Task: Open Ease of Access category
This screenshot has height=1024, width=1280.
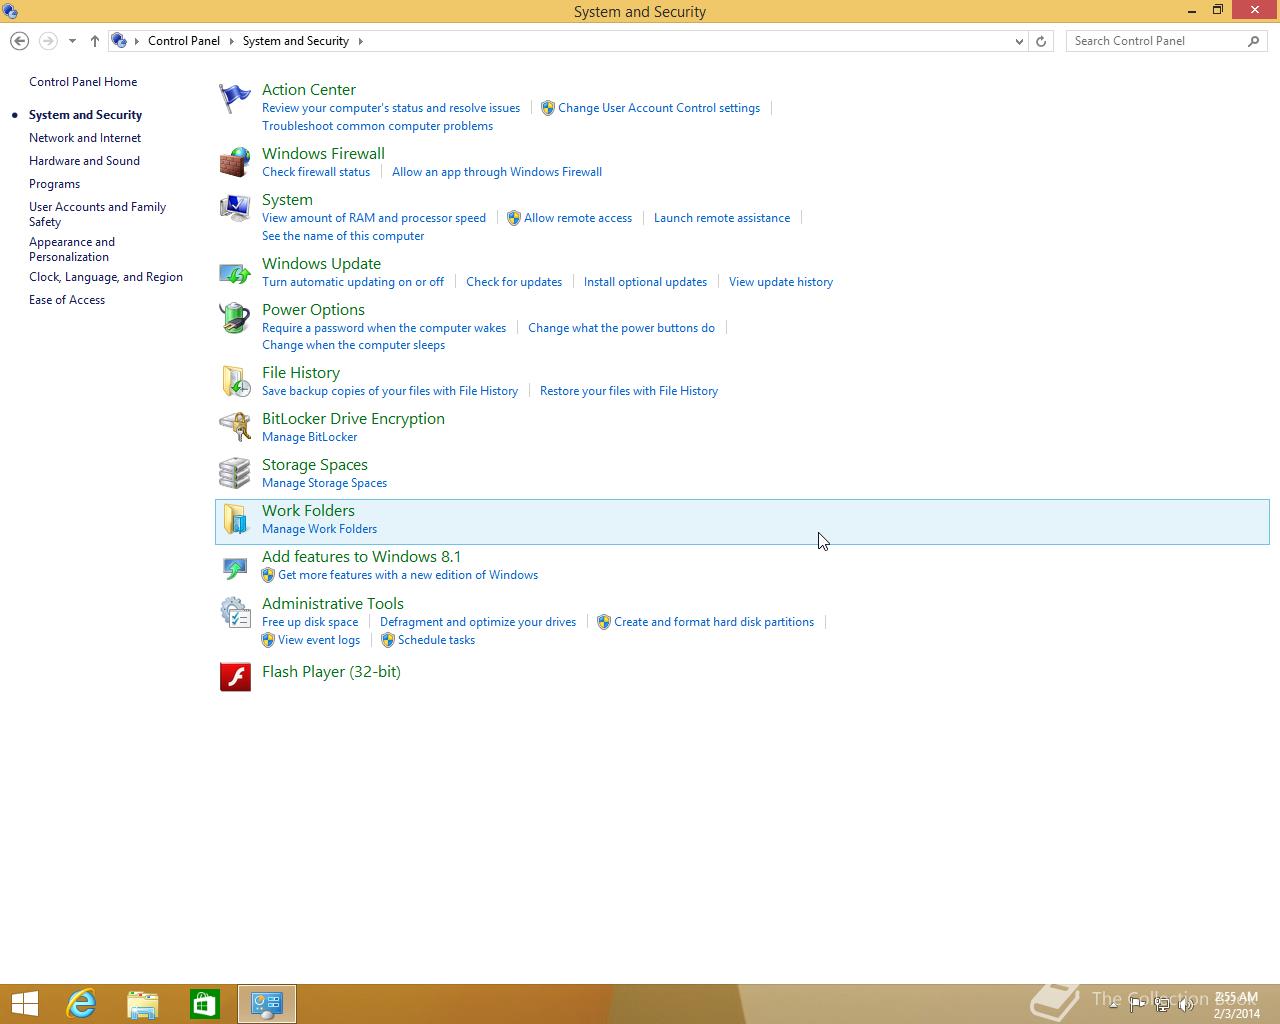Action: click(x=67, y=300)
